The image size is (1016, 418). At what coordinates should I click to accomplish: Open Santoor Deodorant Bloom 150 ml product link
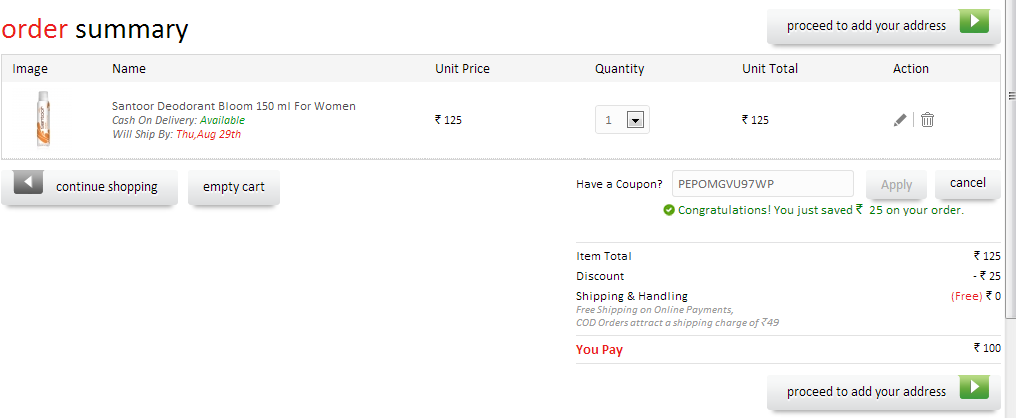tap(234, 106)
